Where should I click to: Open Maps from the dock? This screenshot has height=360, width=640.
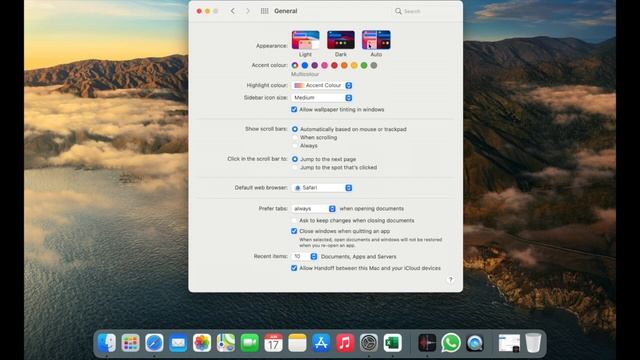(x=226, y=342)
